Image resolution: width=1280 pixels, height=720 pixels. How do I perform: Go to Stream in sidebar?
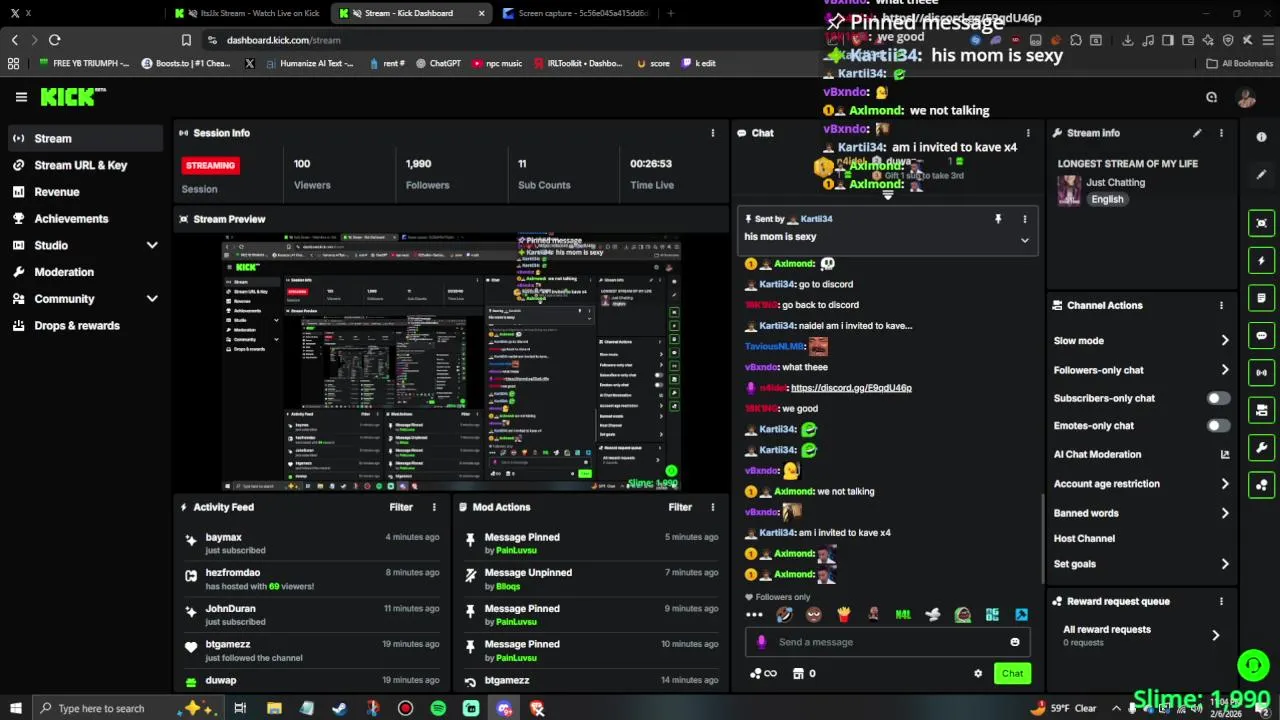[x=85, y=138]
